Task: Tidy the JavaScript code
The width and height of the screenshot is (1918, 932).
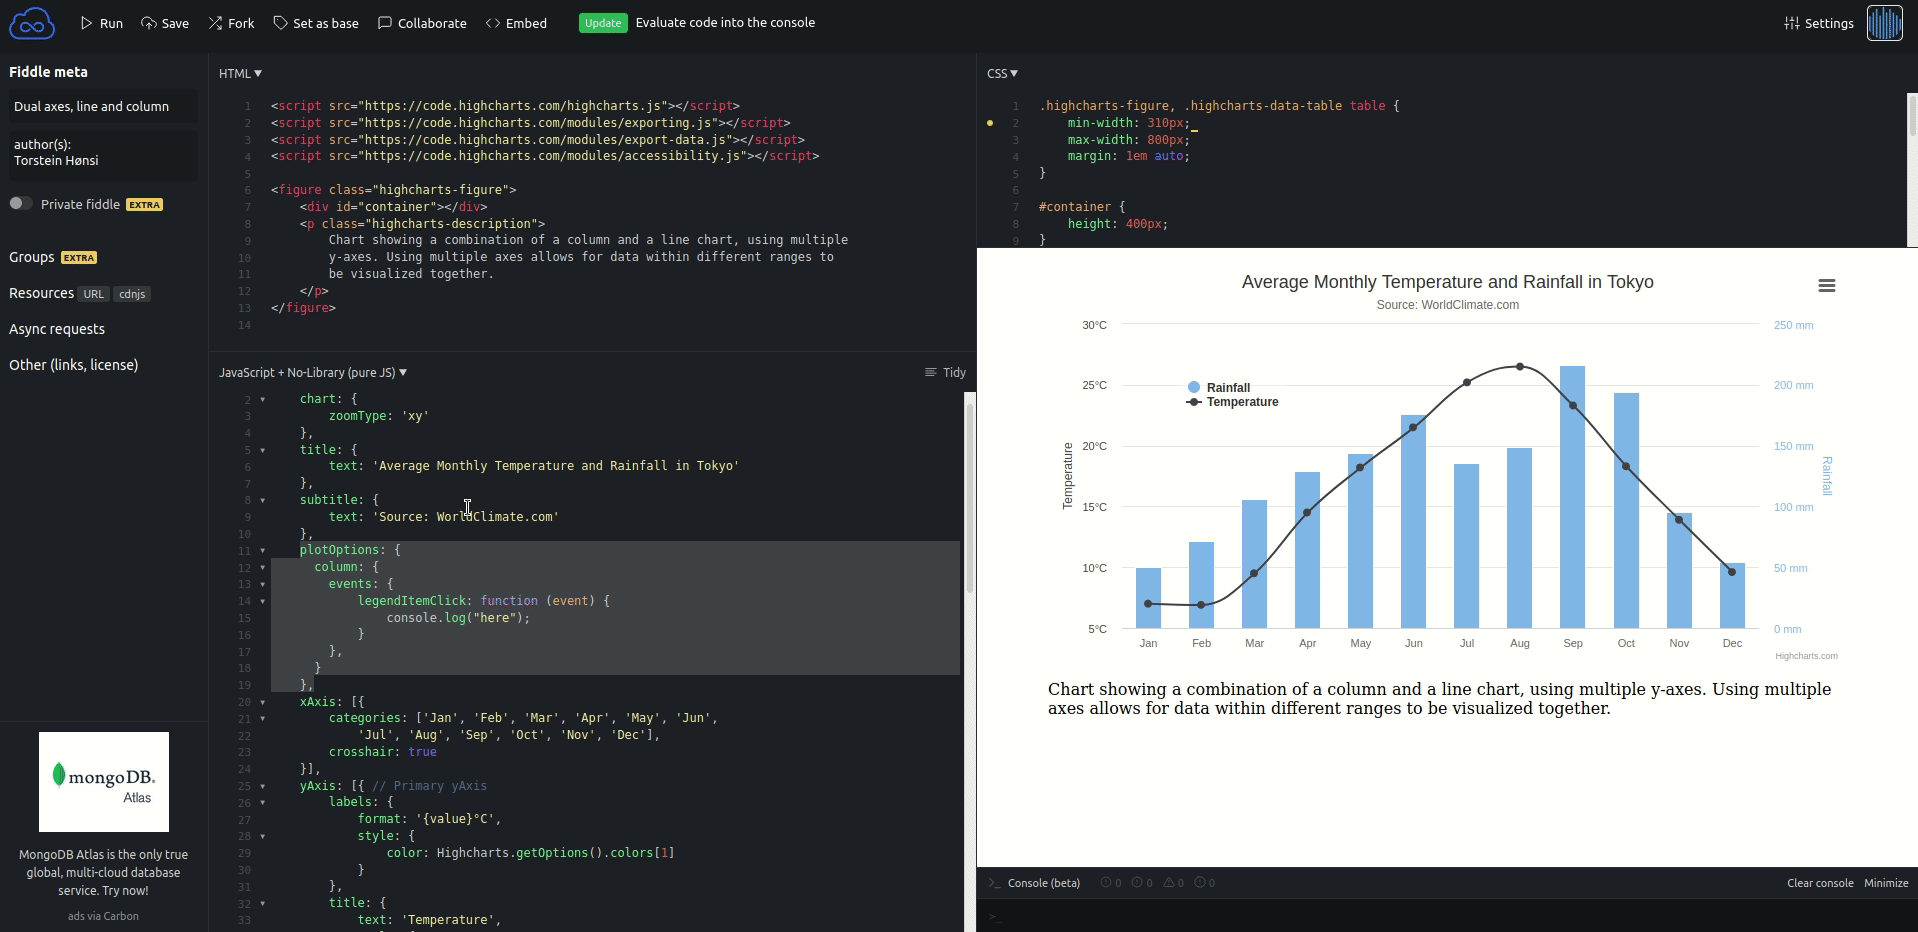Action: click(x=945, y=372)
